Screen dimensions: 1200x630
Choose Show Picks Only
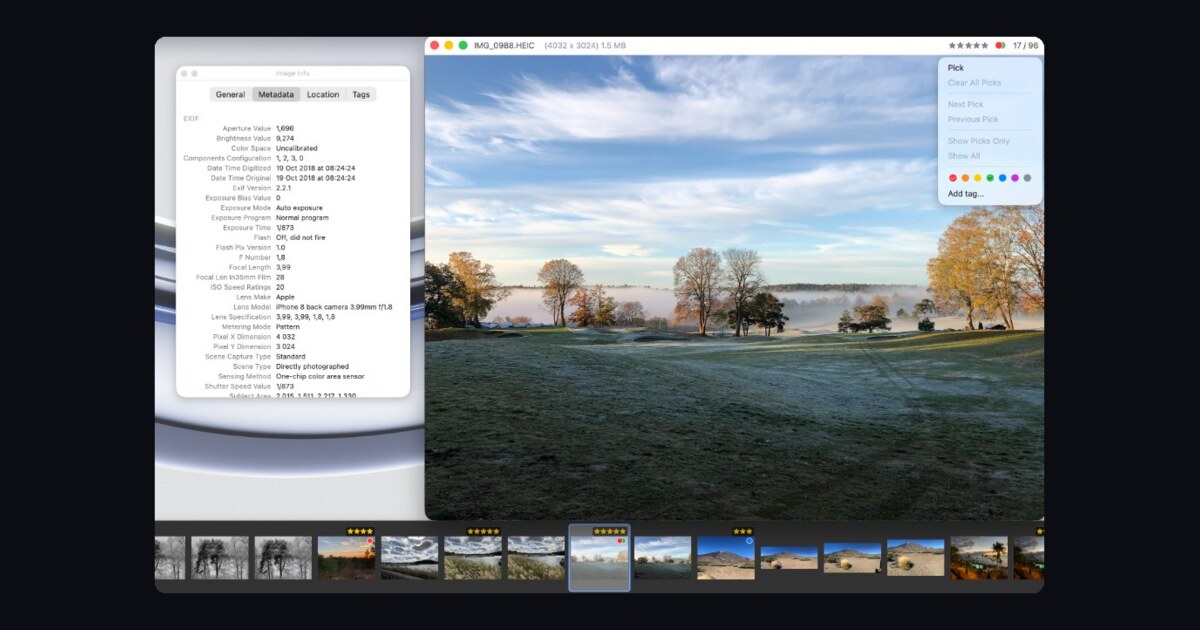click(979, 141)
